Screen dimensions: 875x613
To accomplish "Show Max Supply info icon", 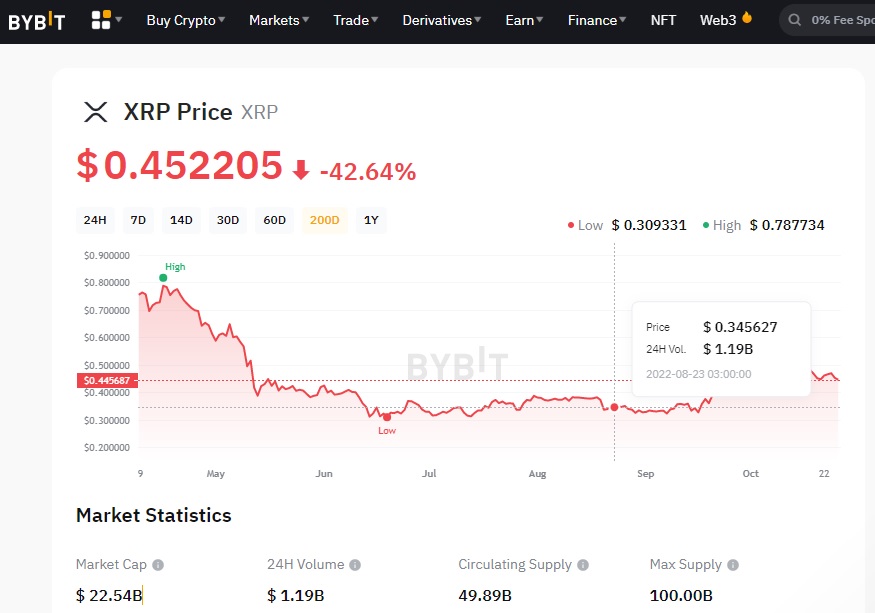I will tap(733, 565).
